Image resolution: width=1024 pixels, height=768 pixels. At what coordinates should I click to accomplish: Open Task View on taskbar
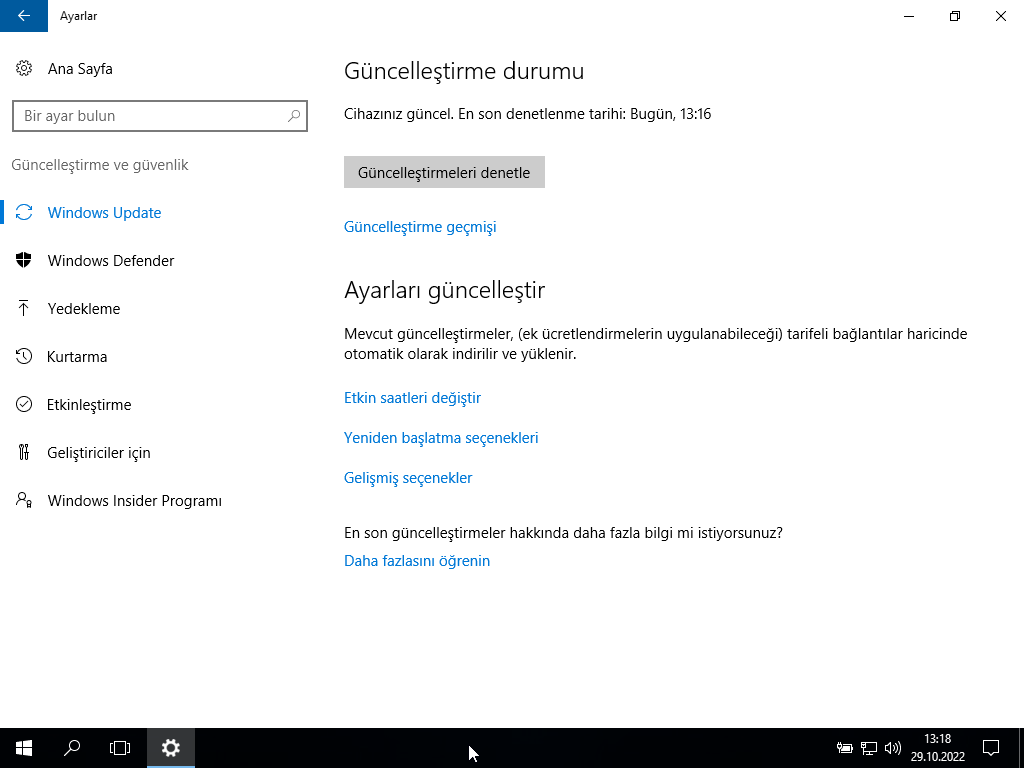point(120,748)
